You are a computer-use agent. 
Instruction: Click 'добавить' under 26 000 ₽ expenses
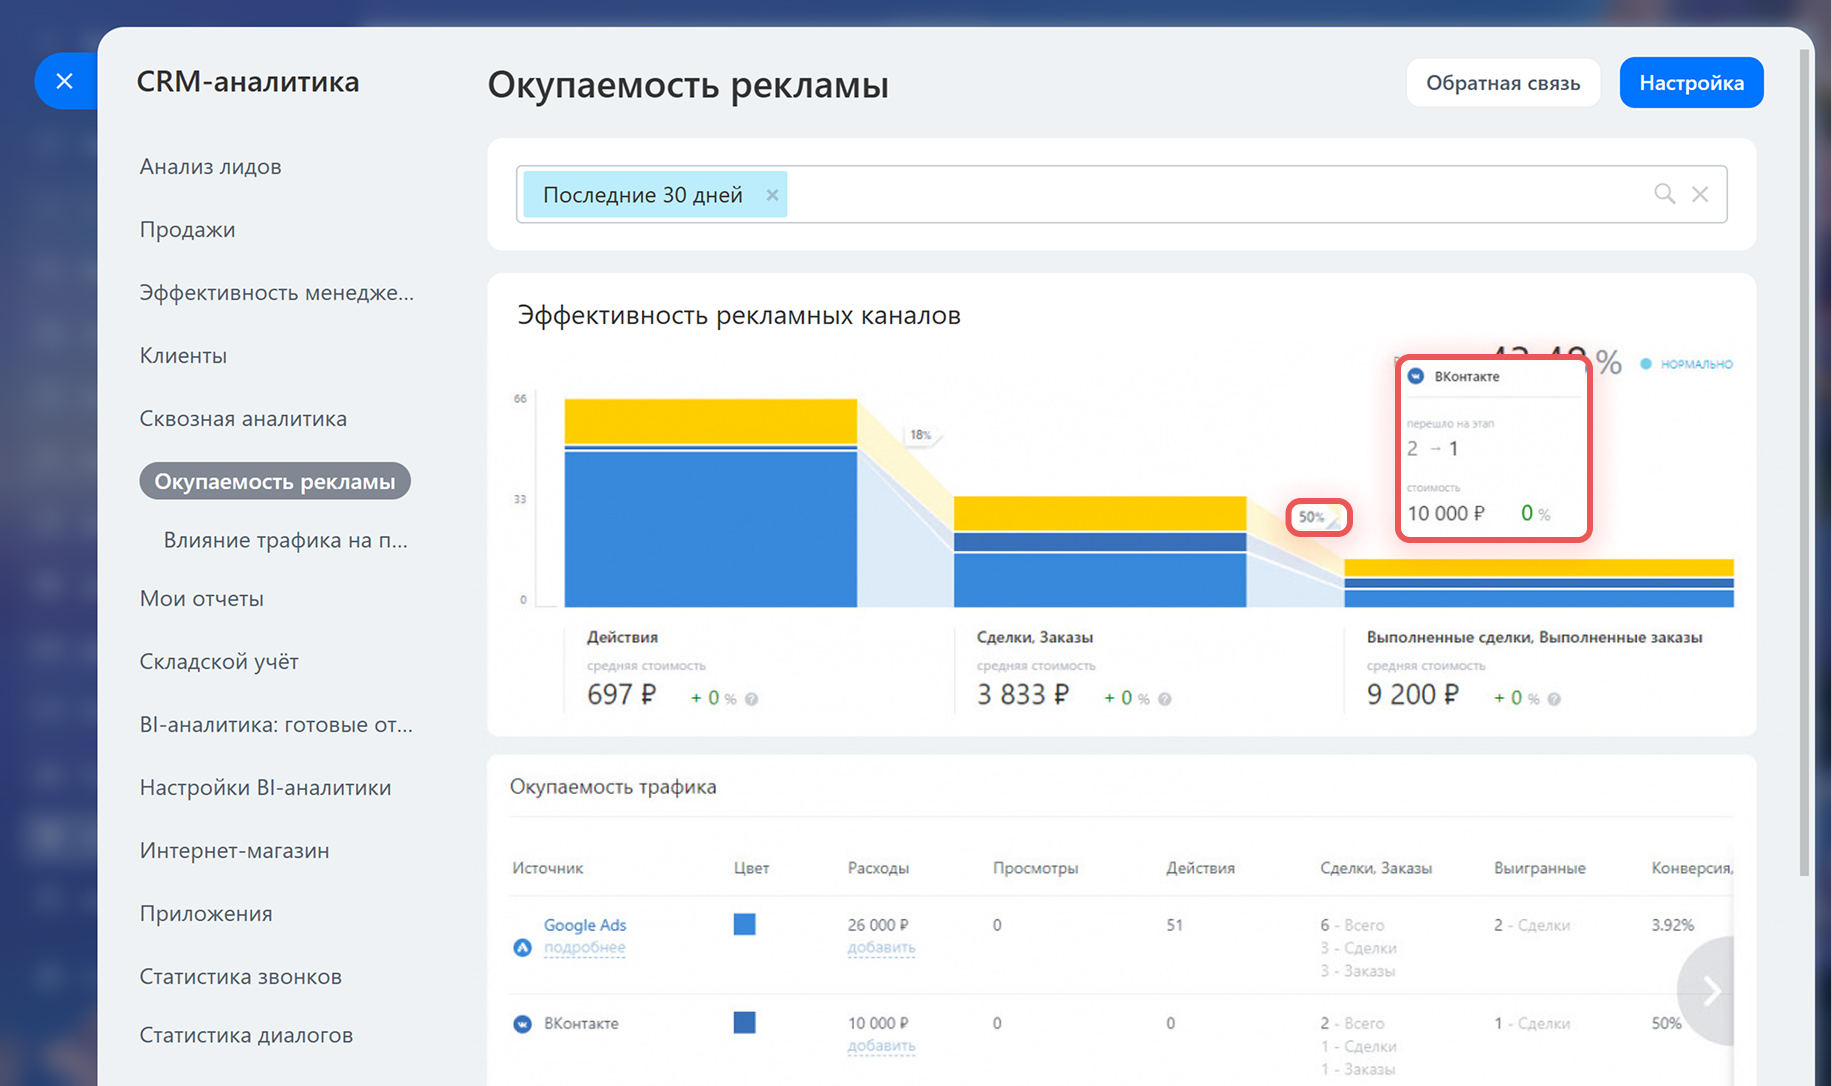(881, 947)
